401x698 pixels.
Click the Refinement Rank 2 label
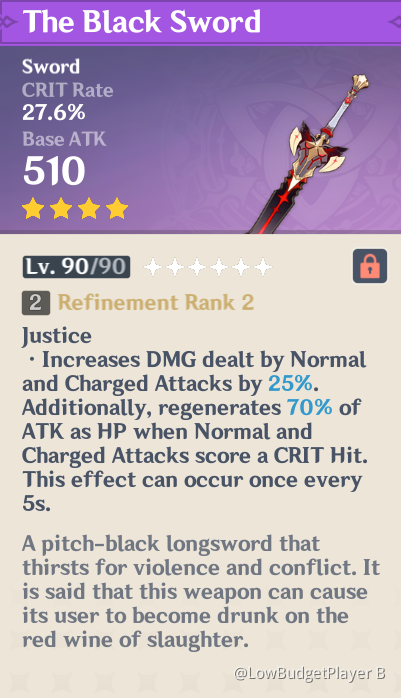(x=156, y=303)
